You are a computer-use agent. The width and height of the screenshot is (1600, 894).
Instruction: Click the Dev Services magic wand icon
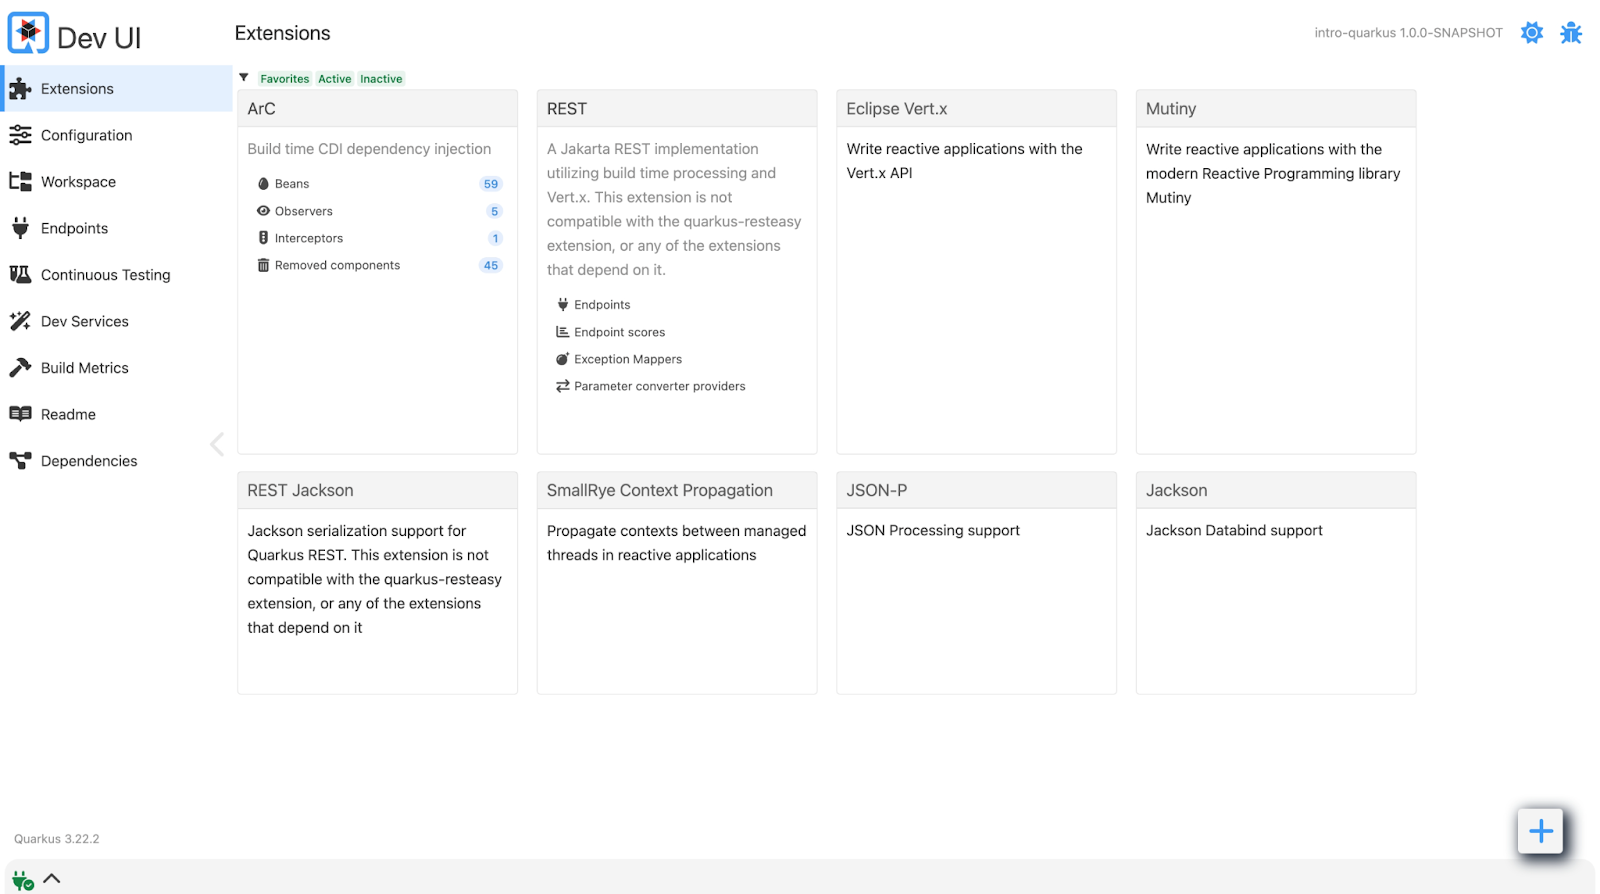(20, 321)
